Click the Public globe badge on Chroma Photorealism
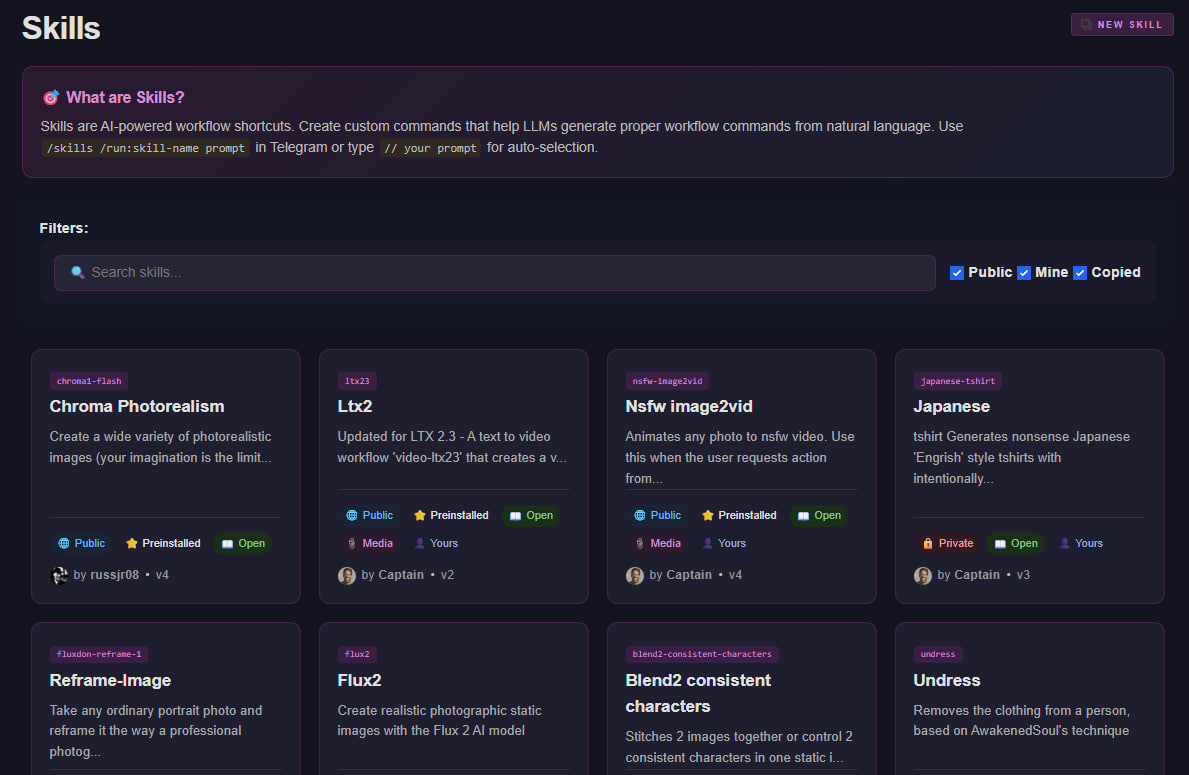The width and height of the screenshot is (1189, 775). [81, 543]
